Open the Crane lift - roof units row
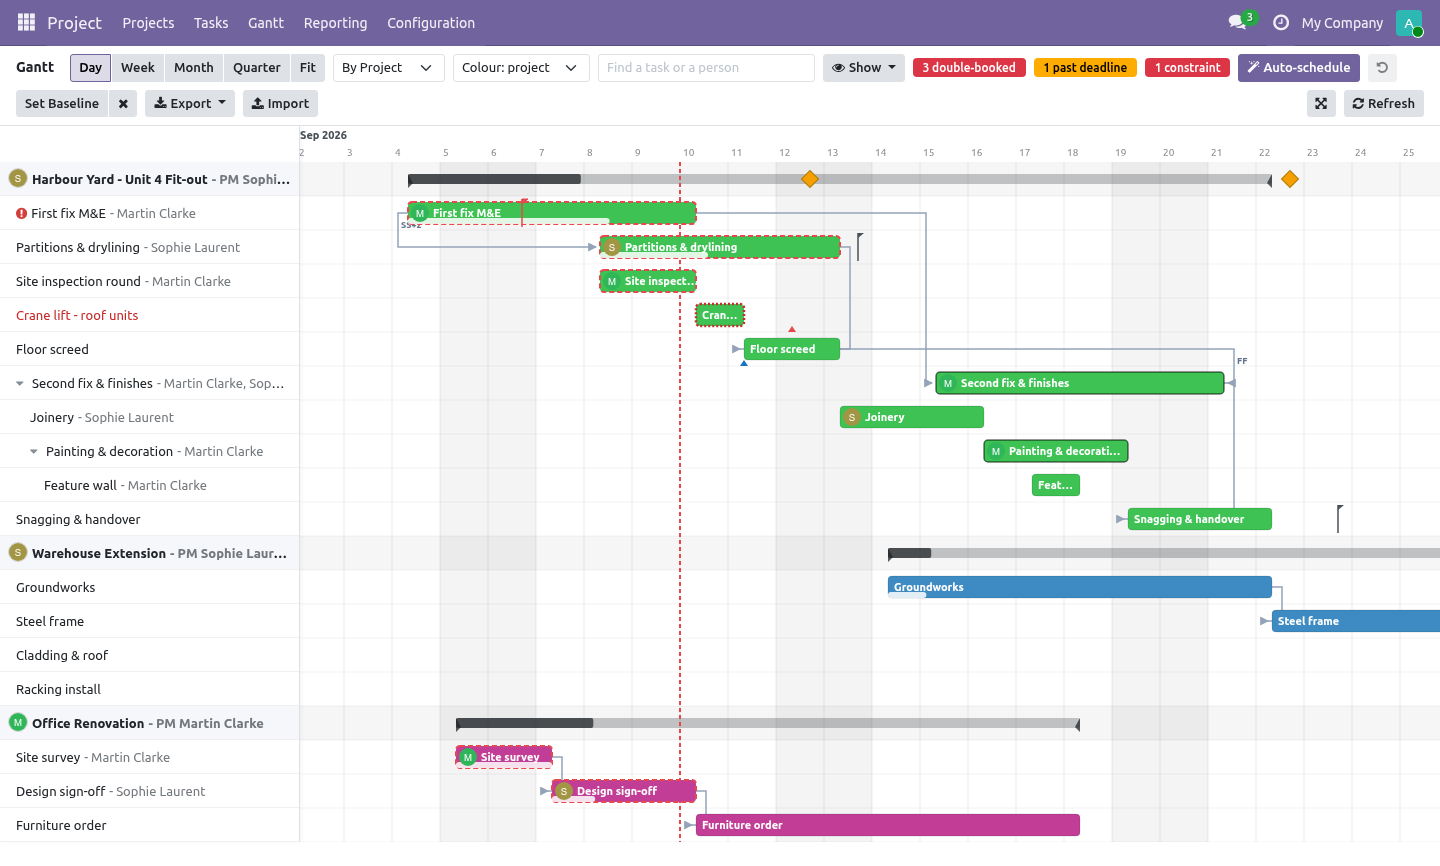This screenshot has height=866, width=1440. pyautogui.click(x=150, y=315)
